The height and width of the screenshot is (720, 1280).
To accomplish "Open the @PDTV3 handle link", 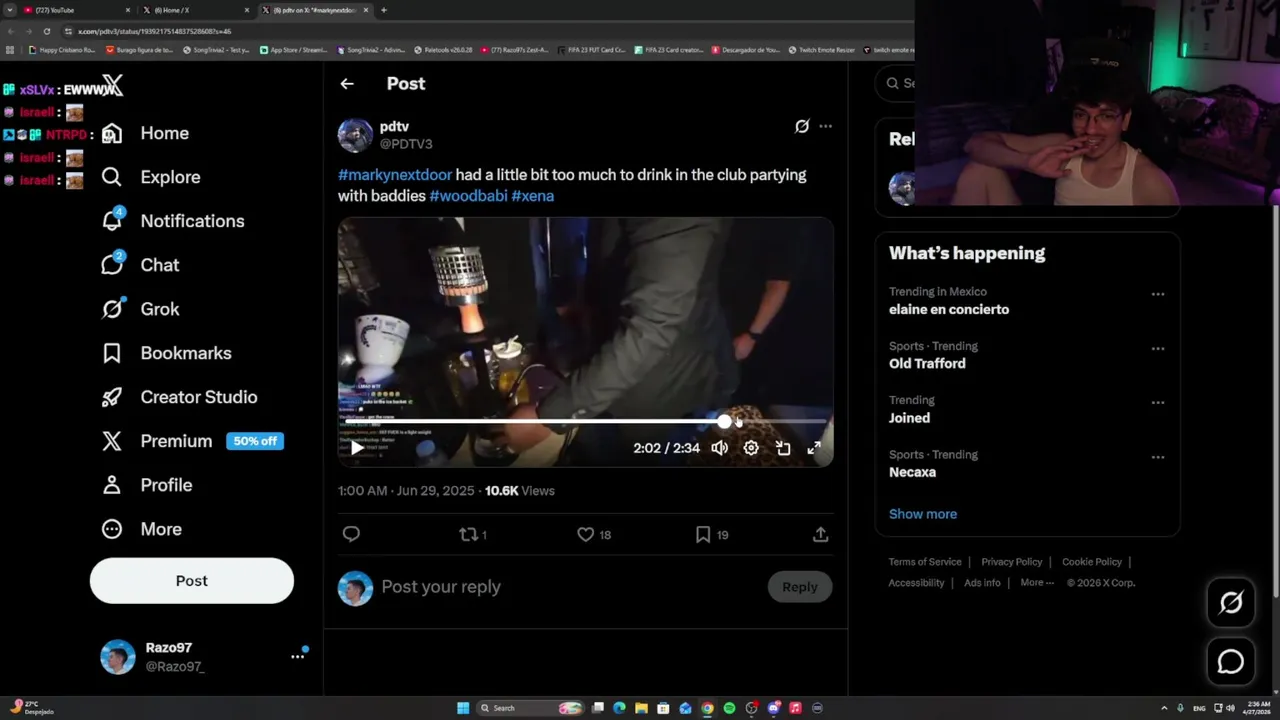I will (405, 144).
